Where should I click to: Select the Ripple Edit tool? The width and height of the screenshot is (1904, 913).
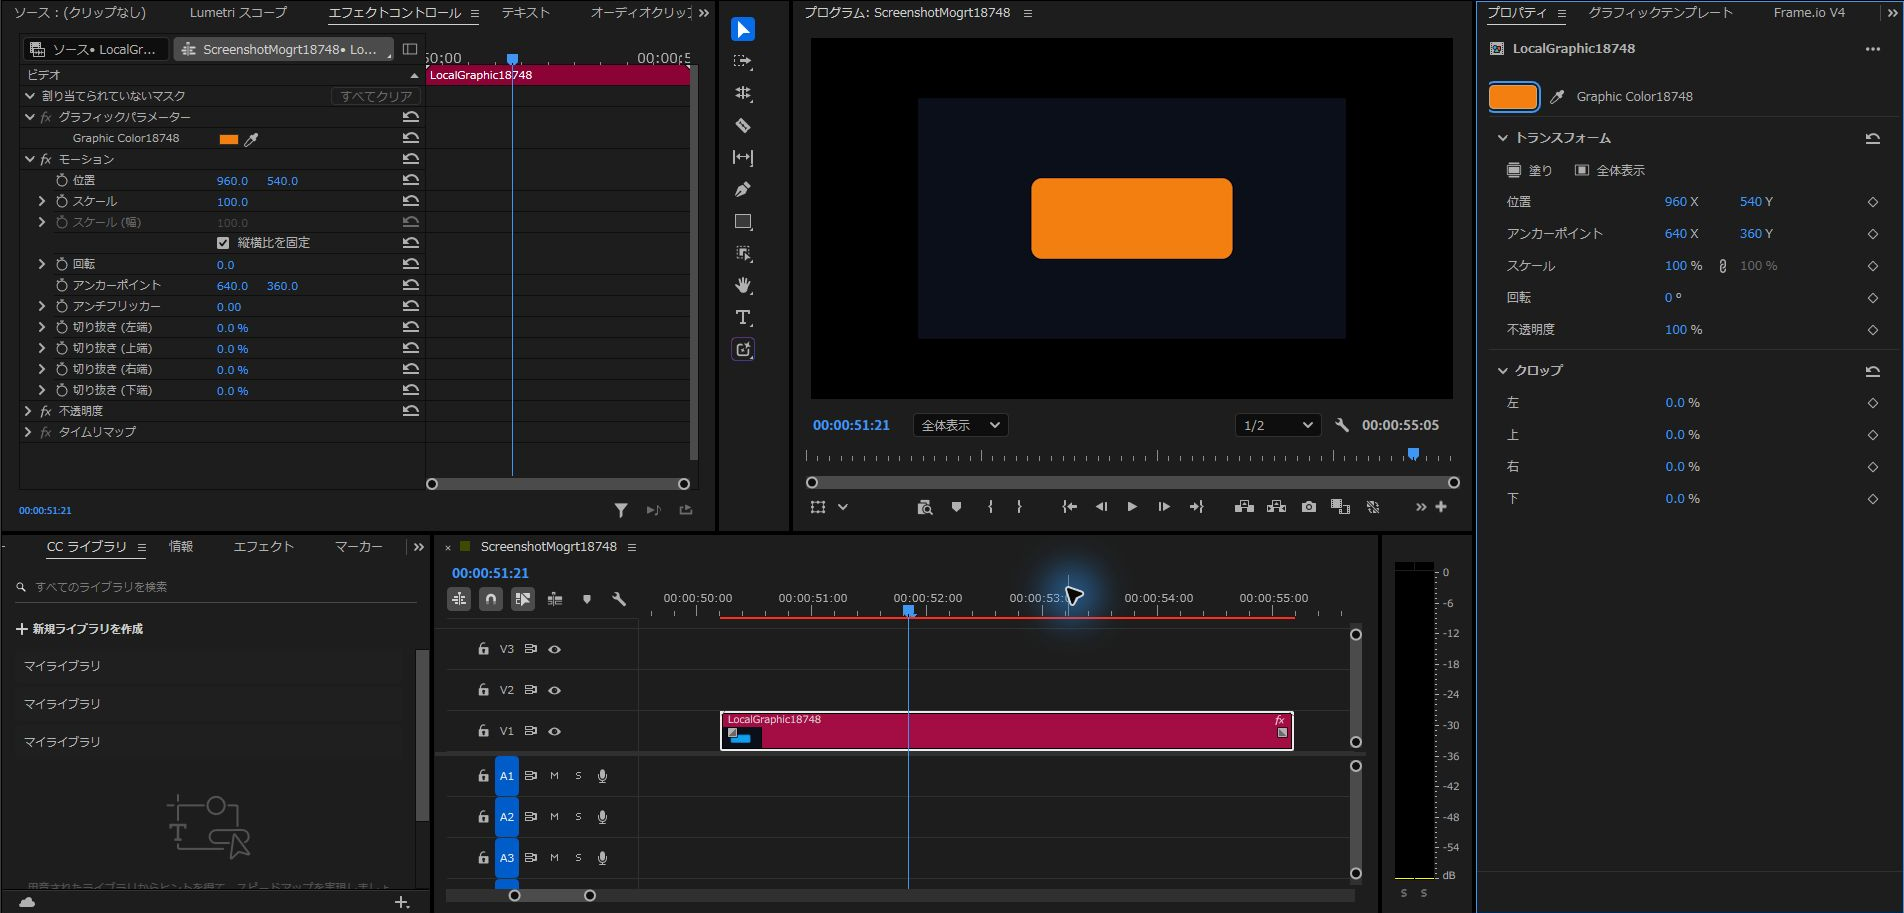(x=743, y=93)
